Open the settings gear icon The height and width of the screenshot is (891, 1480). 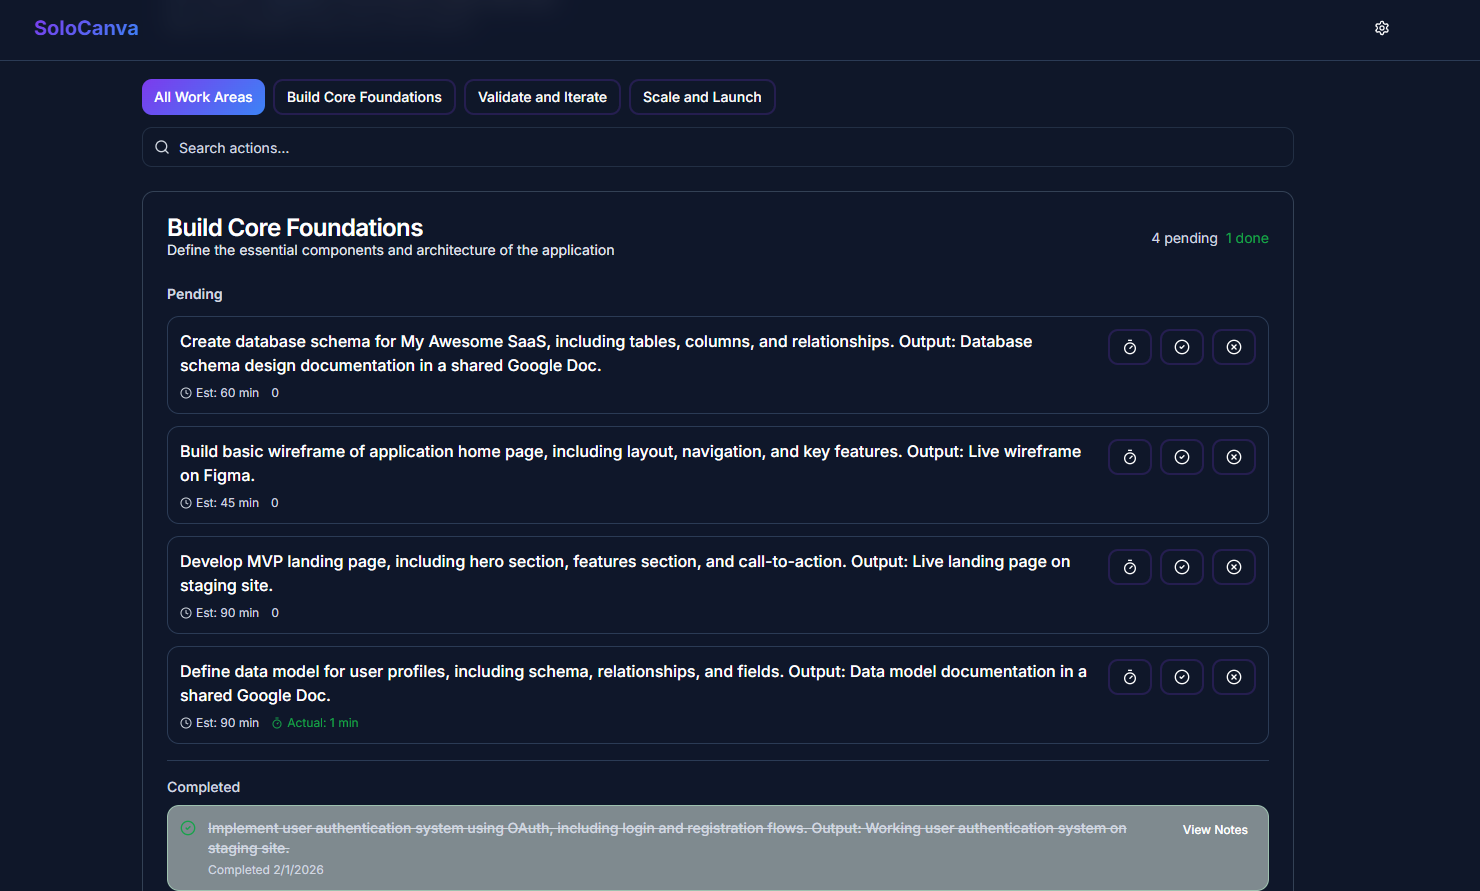[x=1381, y=28]
